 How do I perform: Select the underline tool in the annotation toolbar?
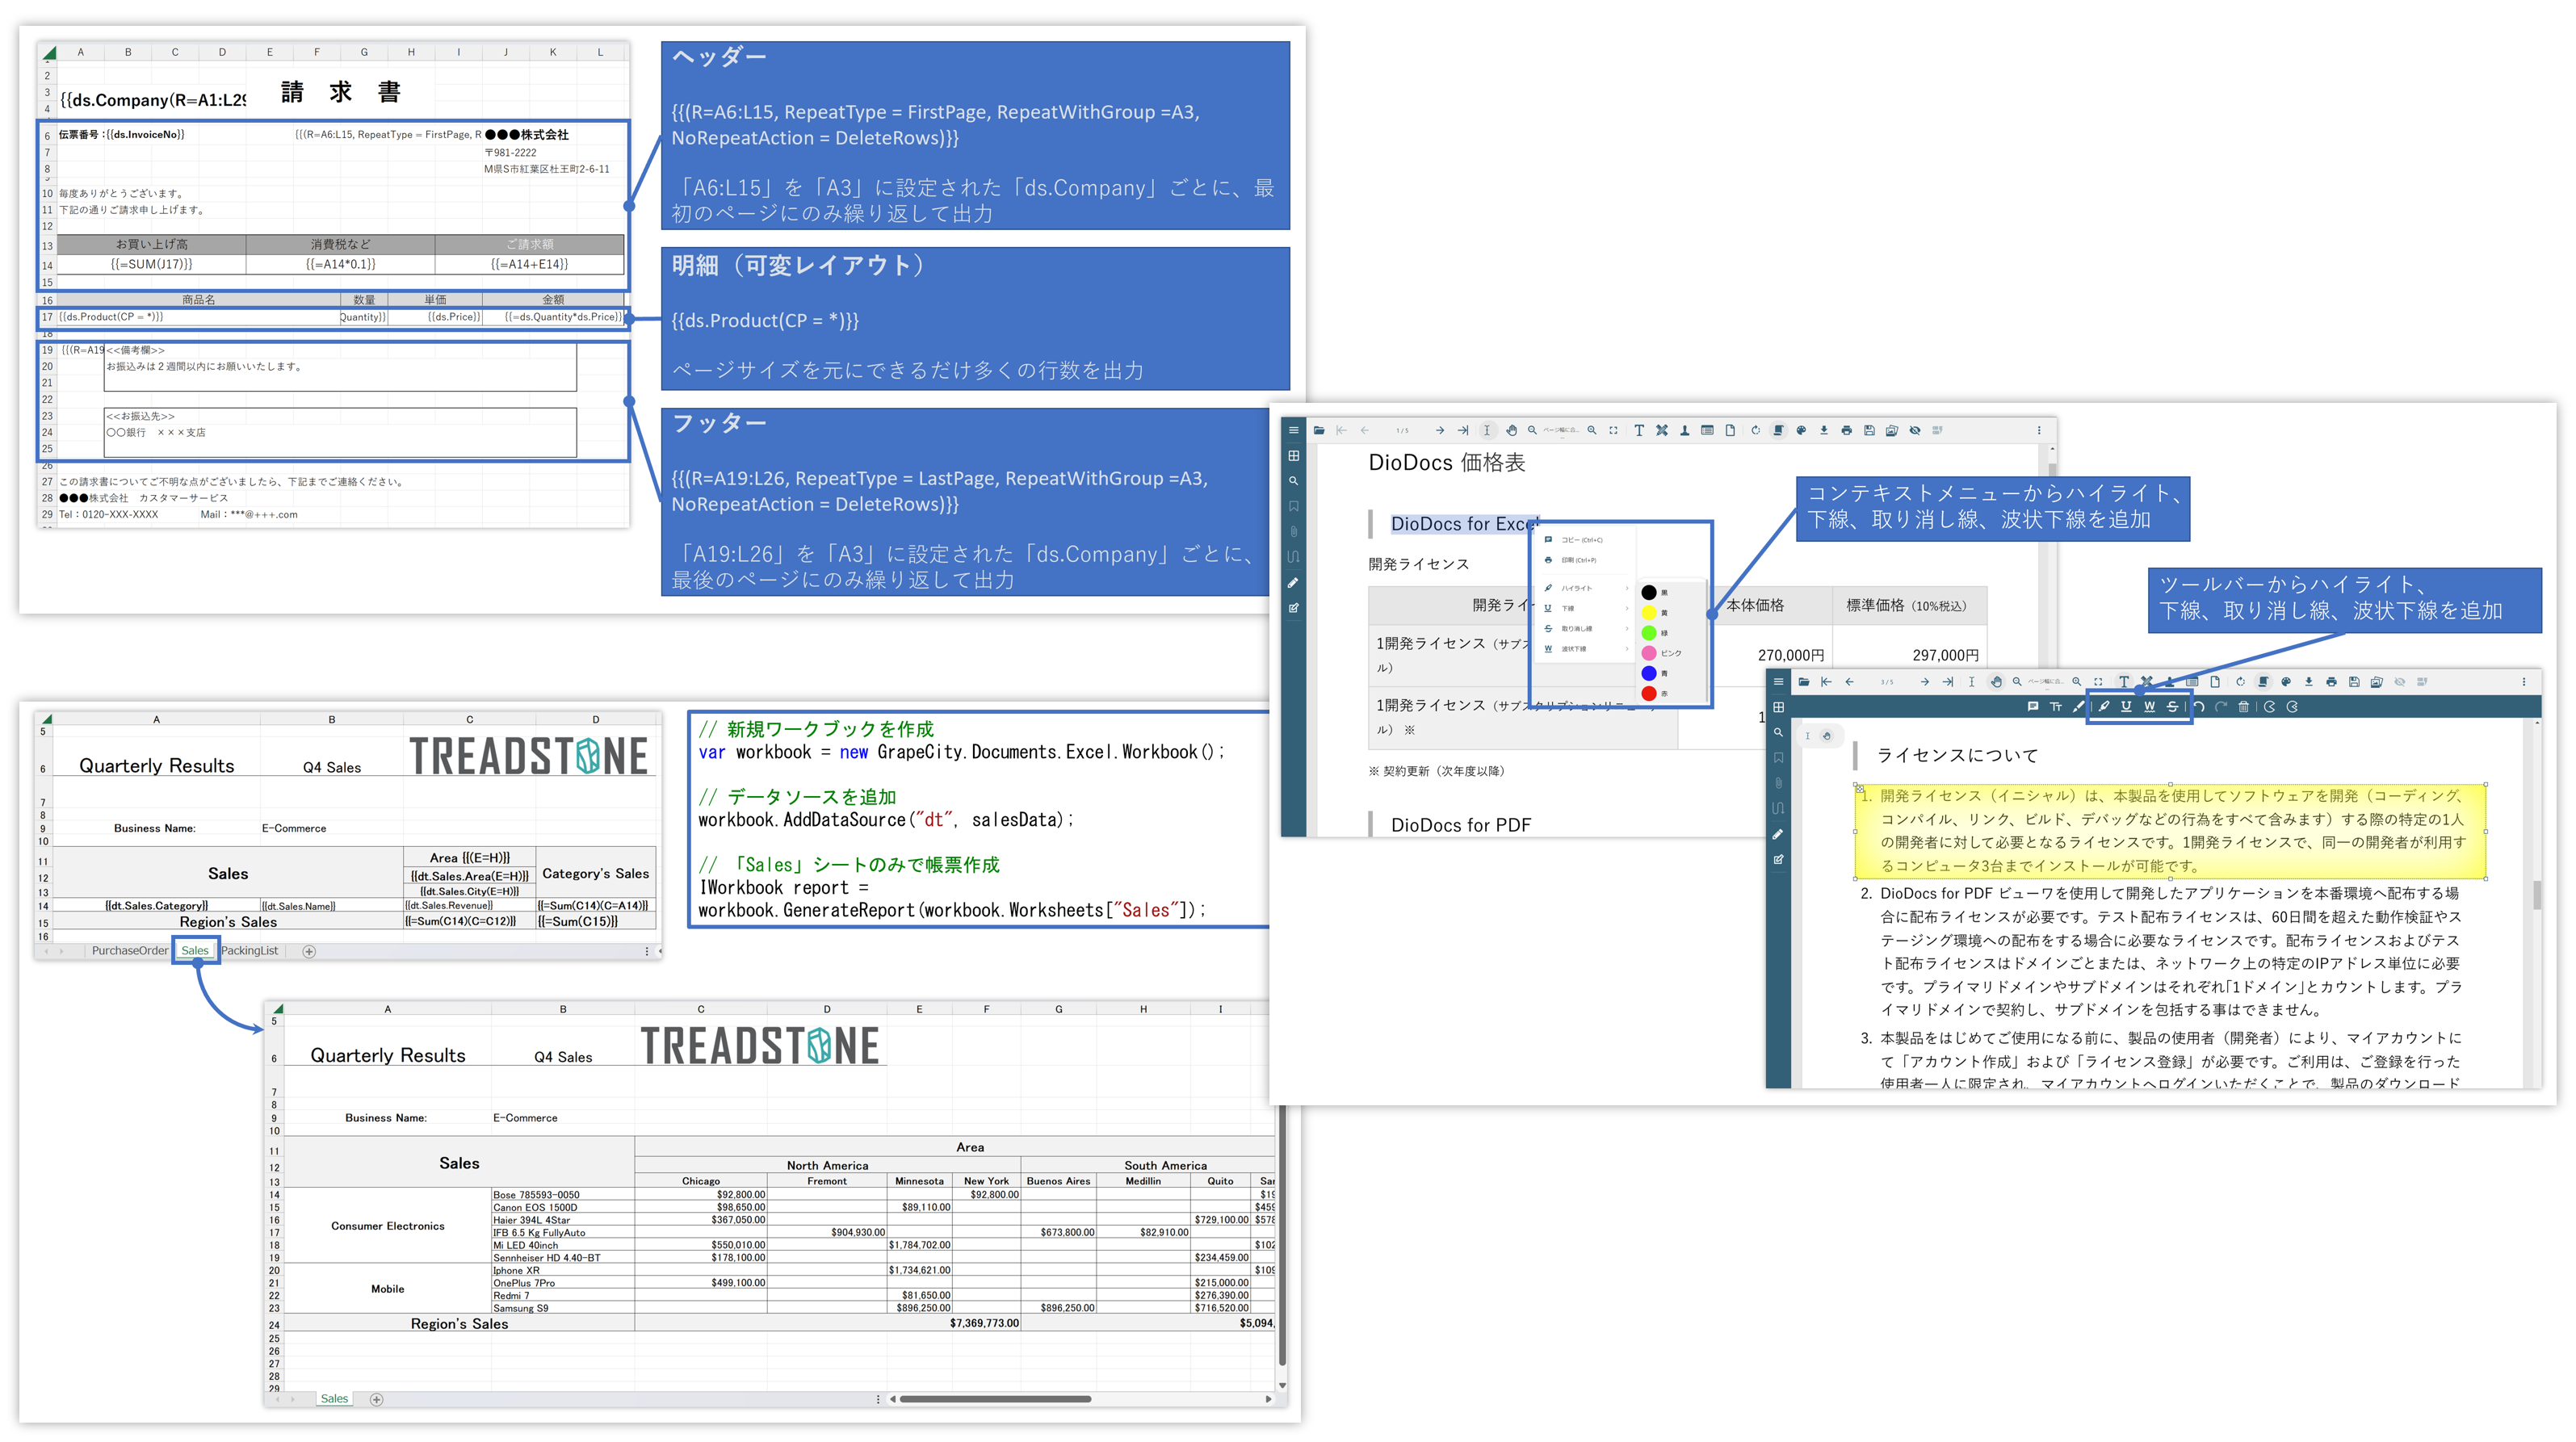(x=2126, y=707)
